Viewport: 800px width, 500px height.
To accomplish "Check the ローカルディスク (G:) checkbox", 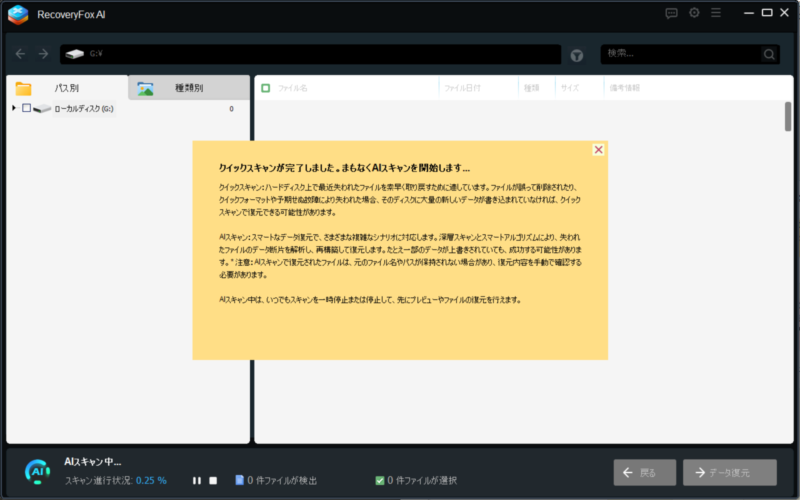I will pos(26,108).
